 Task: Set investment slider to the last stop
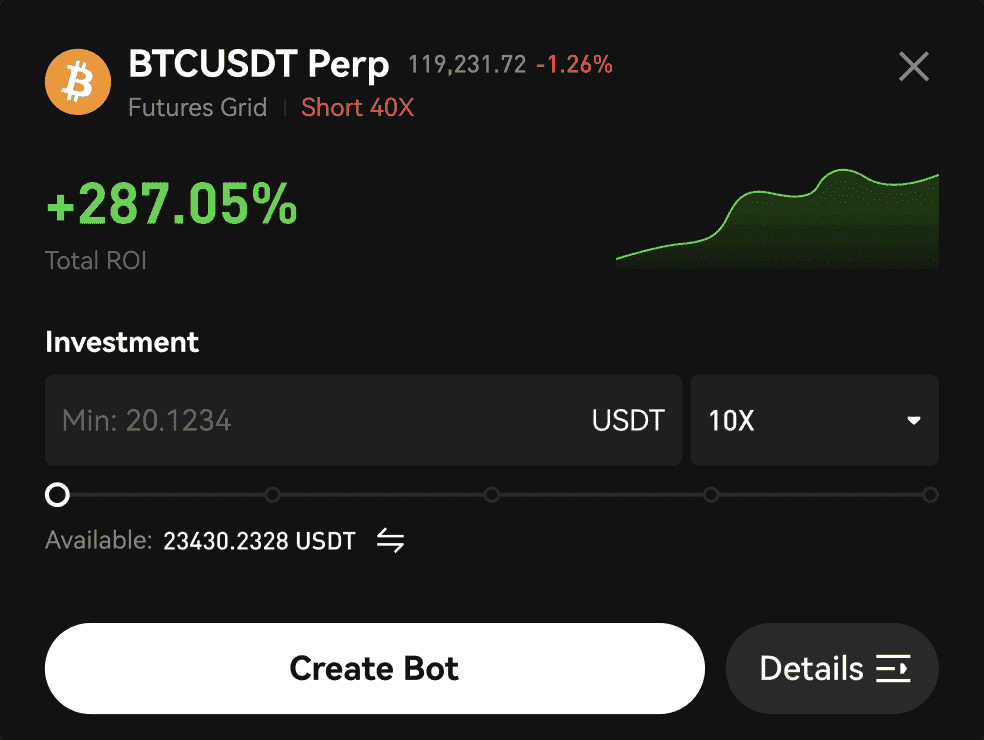pos(930,495)
